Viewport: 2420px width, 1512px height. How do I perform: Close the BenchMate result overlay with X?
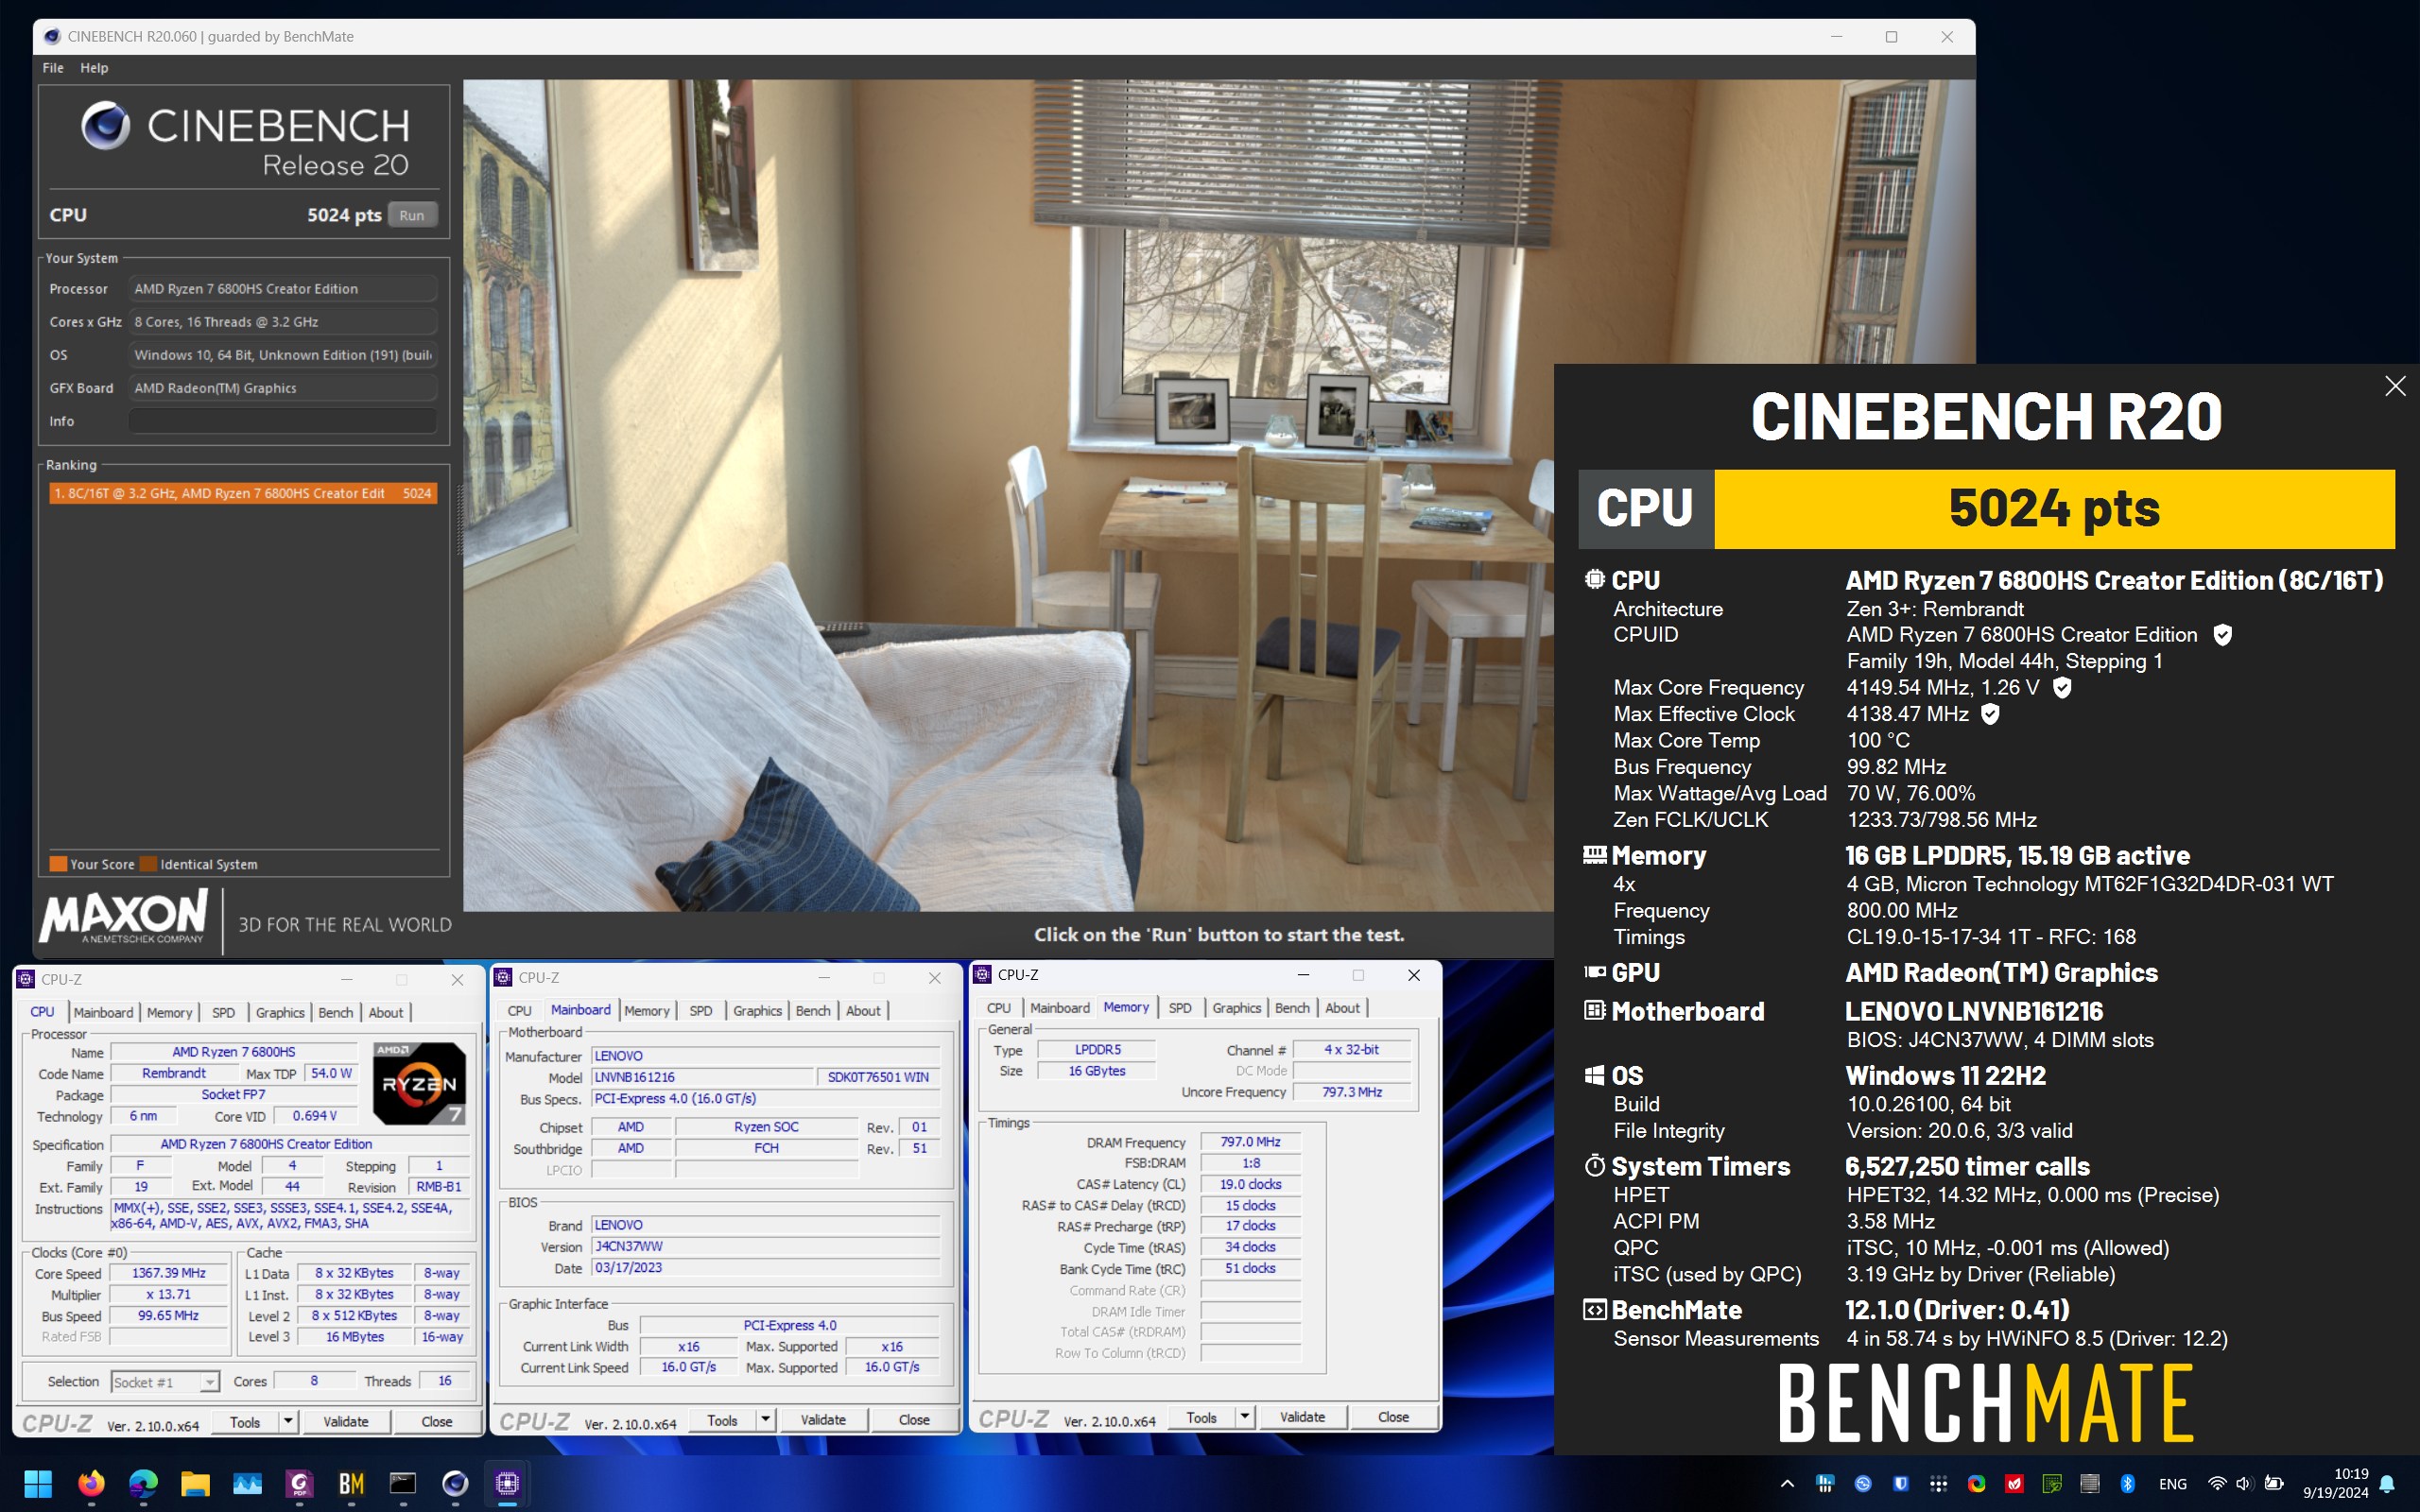(2394, 386)
